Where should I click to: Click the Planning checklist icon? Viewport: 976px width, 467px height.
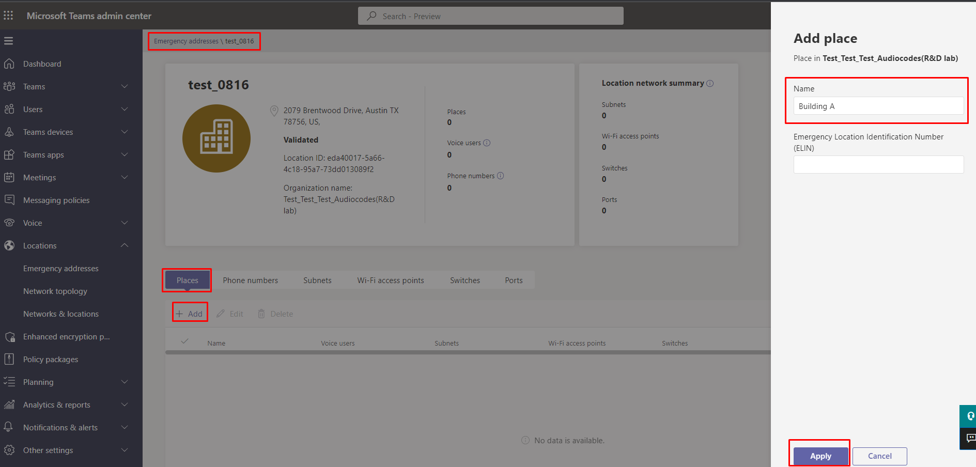point(9,382)
